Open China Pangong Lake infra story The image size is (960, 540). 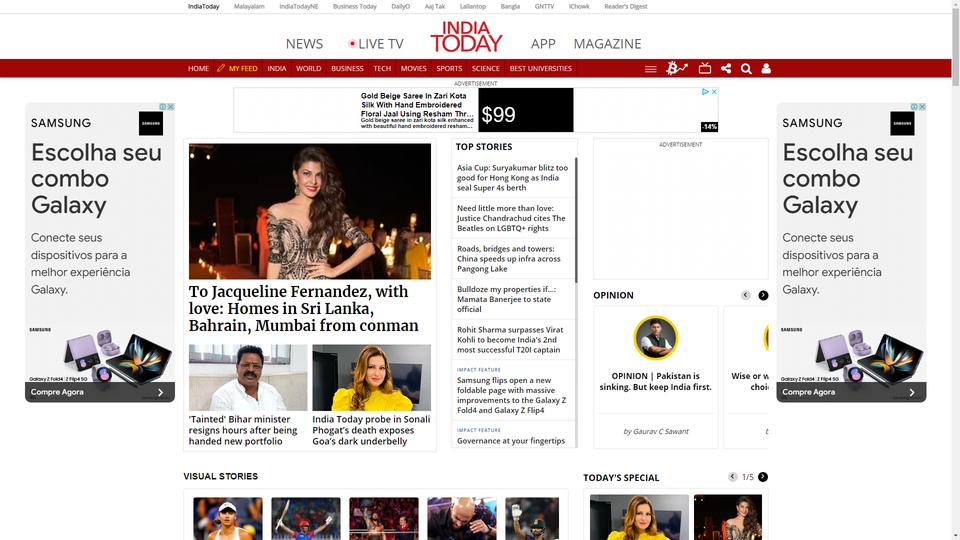point(509,258)
